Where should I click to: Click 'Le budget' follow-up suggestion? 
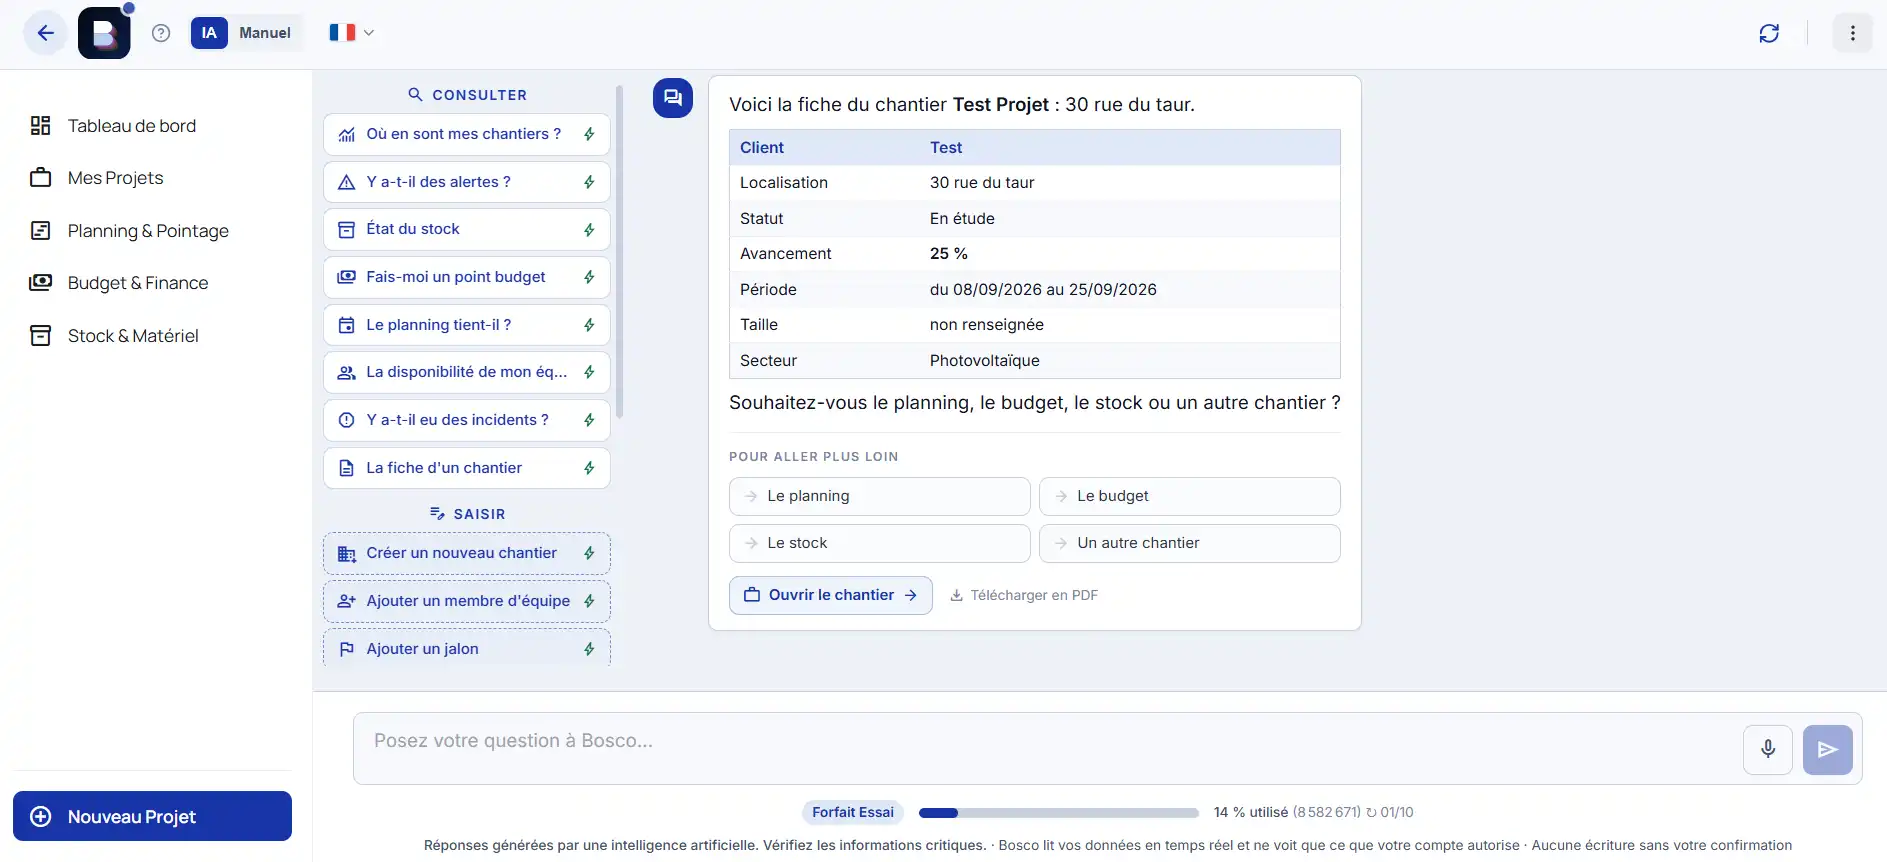click(1190, 496)
